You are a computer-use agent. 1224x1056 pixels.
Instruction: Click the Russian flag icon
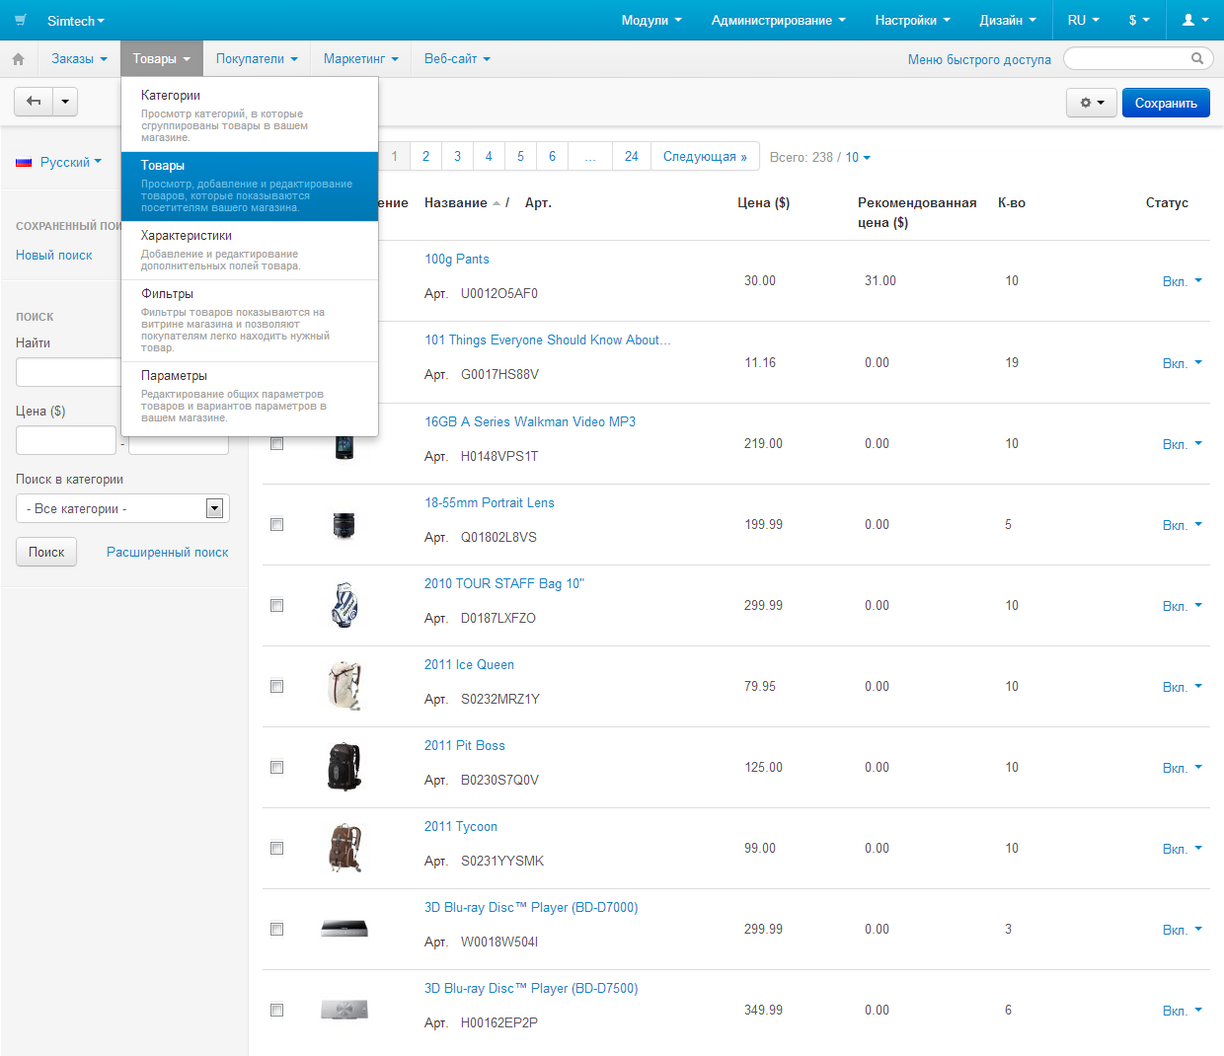pyautogui.click(x=24, y=162)
